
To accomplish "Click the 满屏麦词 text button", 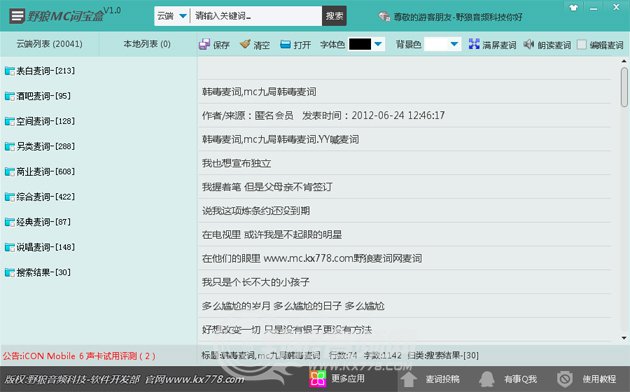I will coord(499,45).
